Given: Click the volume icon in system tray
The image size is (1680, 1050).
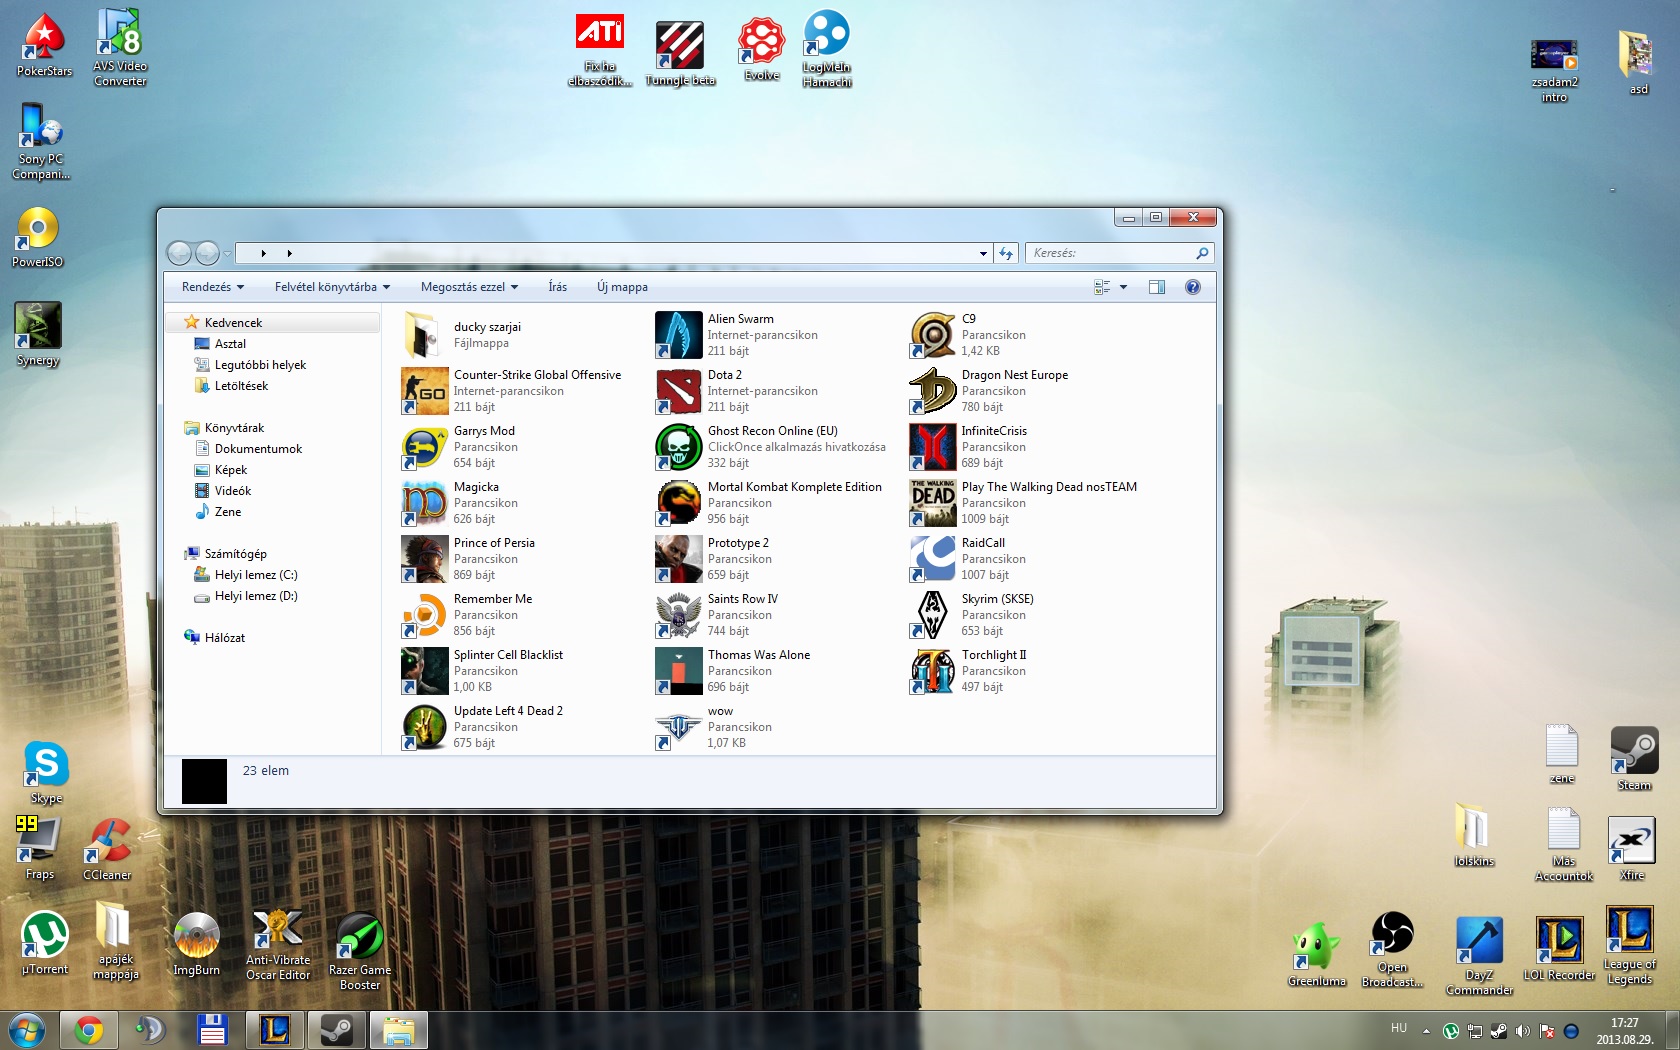Looking at the screenshot, I should 1522,1031.
